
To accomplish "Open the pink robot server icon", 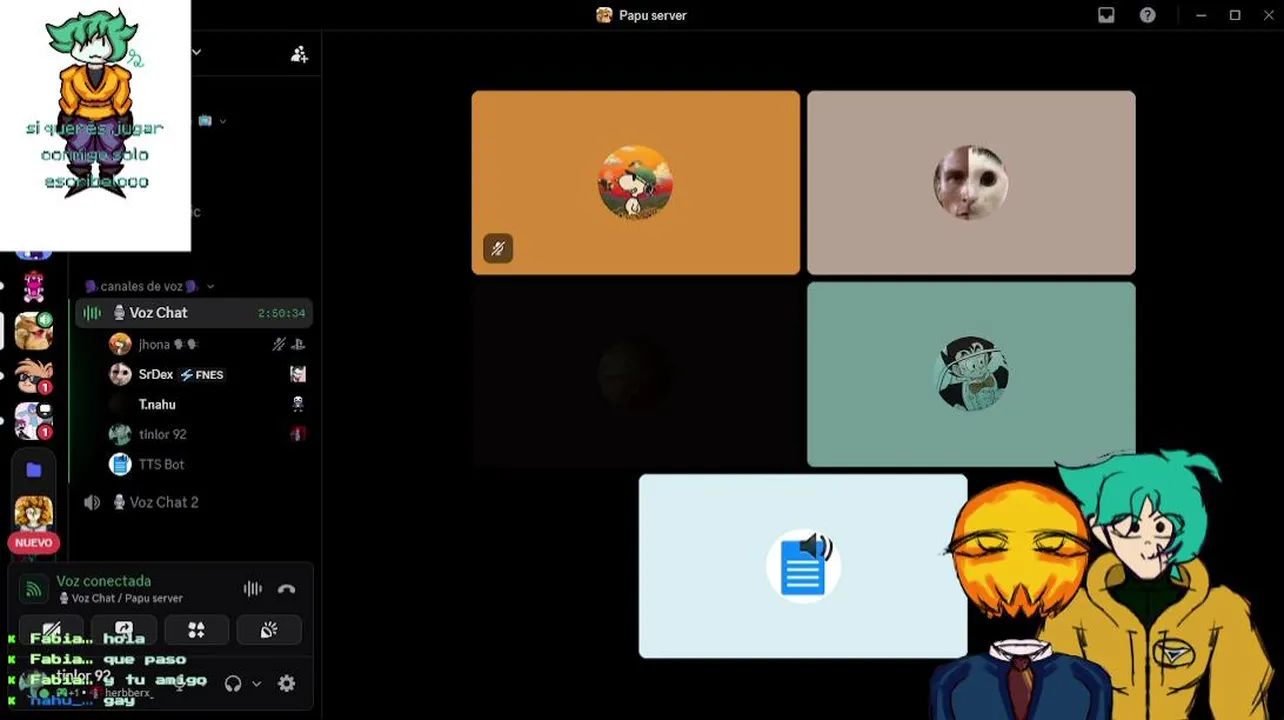I will point(33,286).
